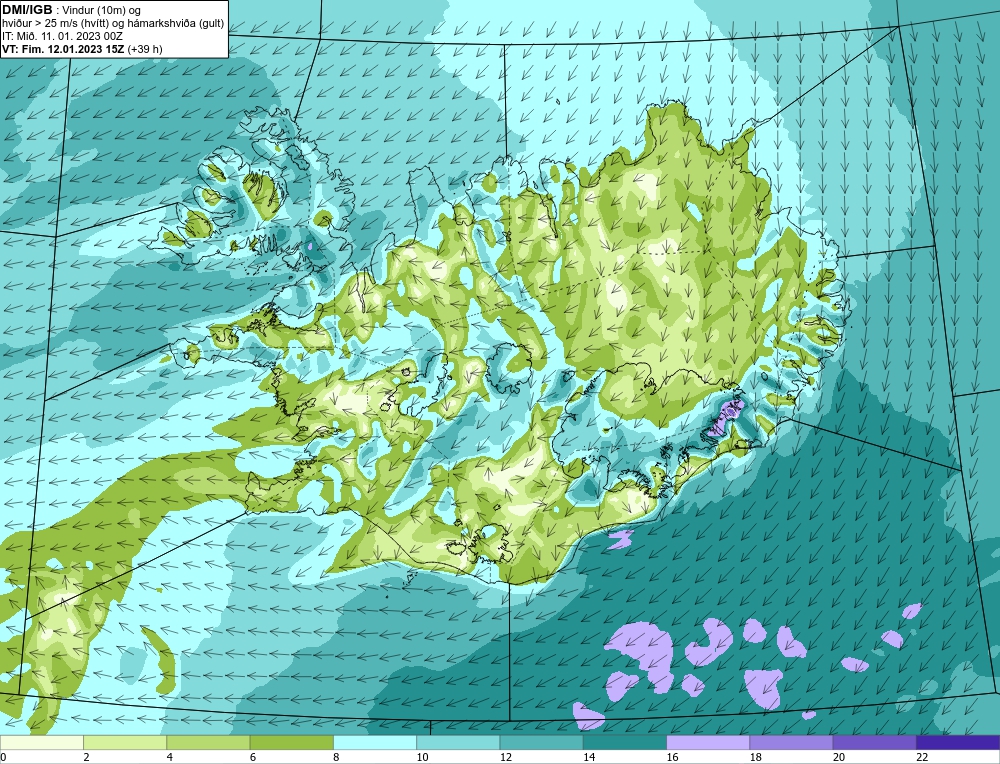Screen dimensions: 1000x764
Task: Click the 0–2 m/s pale yellow legend swatch
Action: coord(42,743)
